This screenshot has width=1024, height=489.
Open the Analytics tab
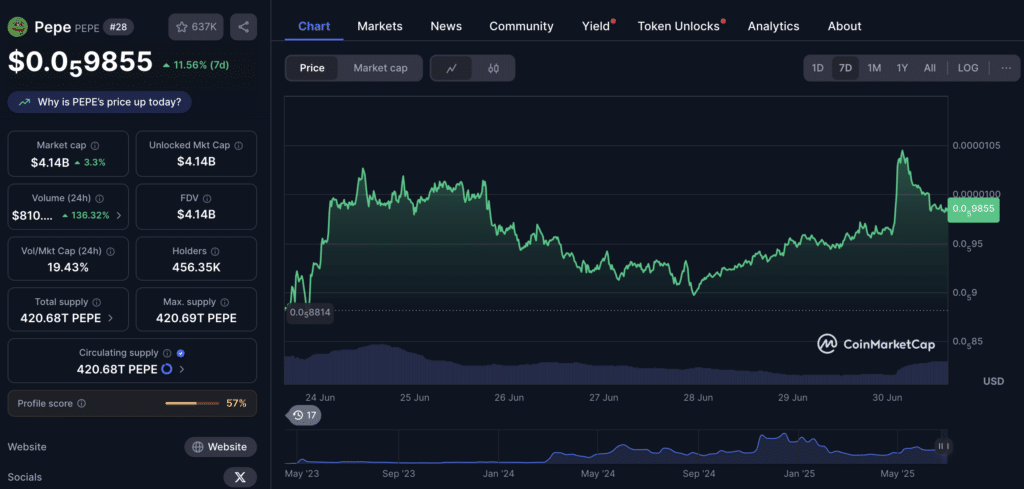(x=773, y=26)
